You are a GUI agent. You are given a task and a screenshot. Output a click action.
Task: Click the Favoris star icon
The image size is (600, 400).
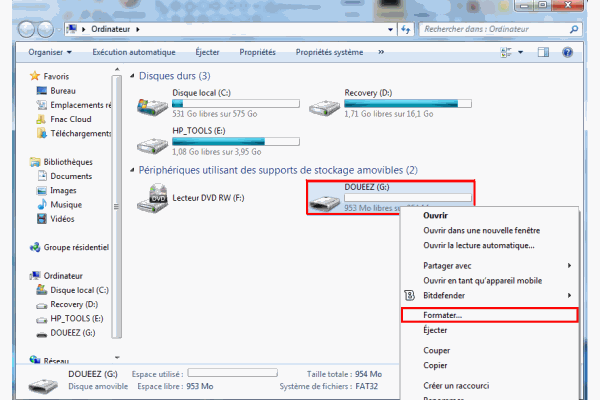[x=35, y=76]
